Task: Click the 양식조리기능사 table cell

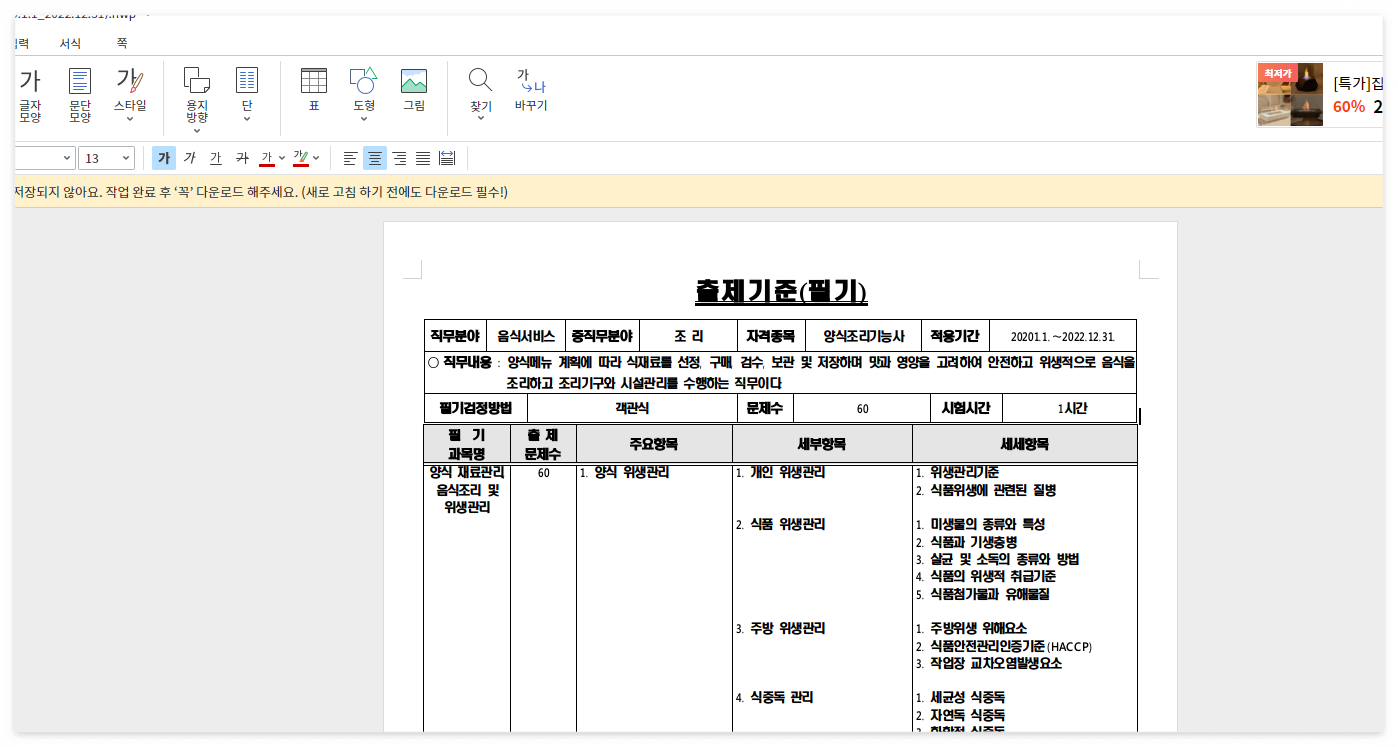Action: (x=863, y=336)
